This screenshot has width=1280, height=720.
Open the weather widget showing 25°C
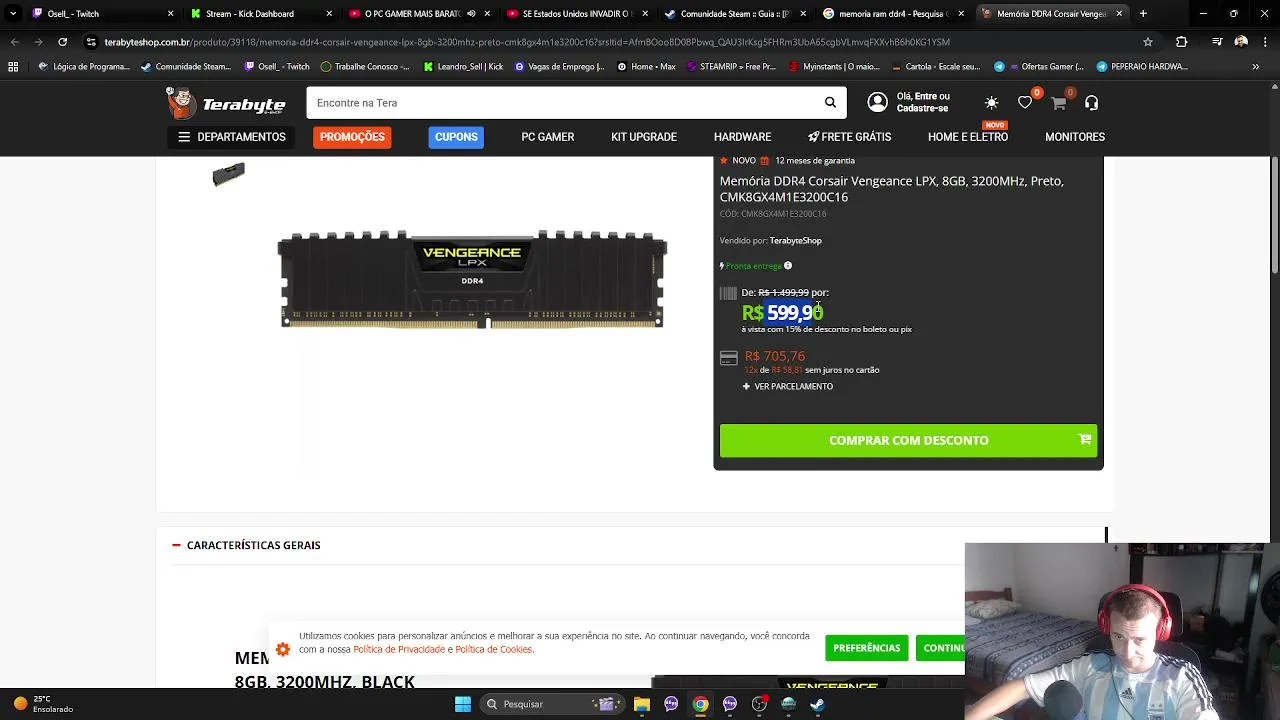42,704
